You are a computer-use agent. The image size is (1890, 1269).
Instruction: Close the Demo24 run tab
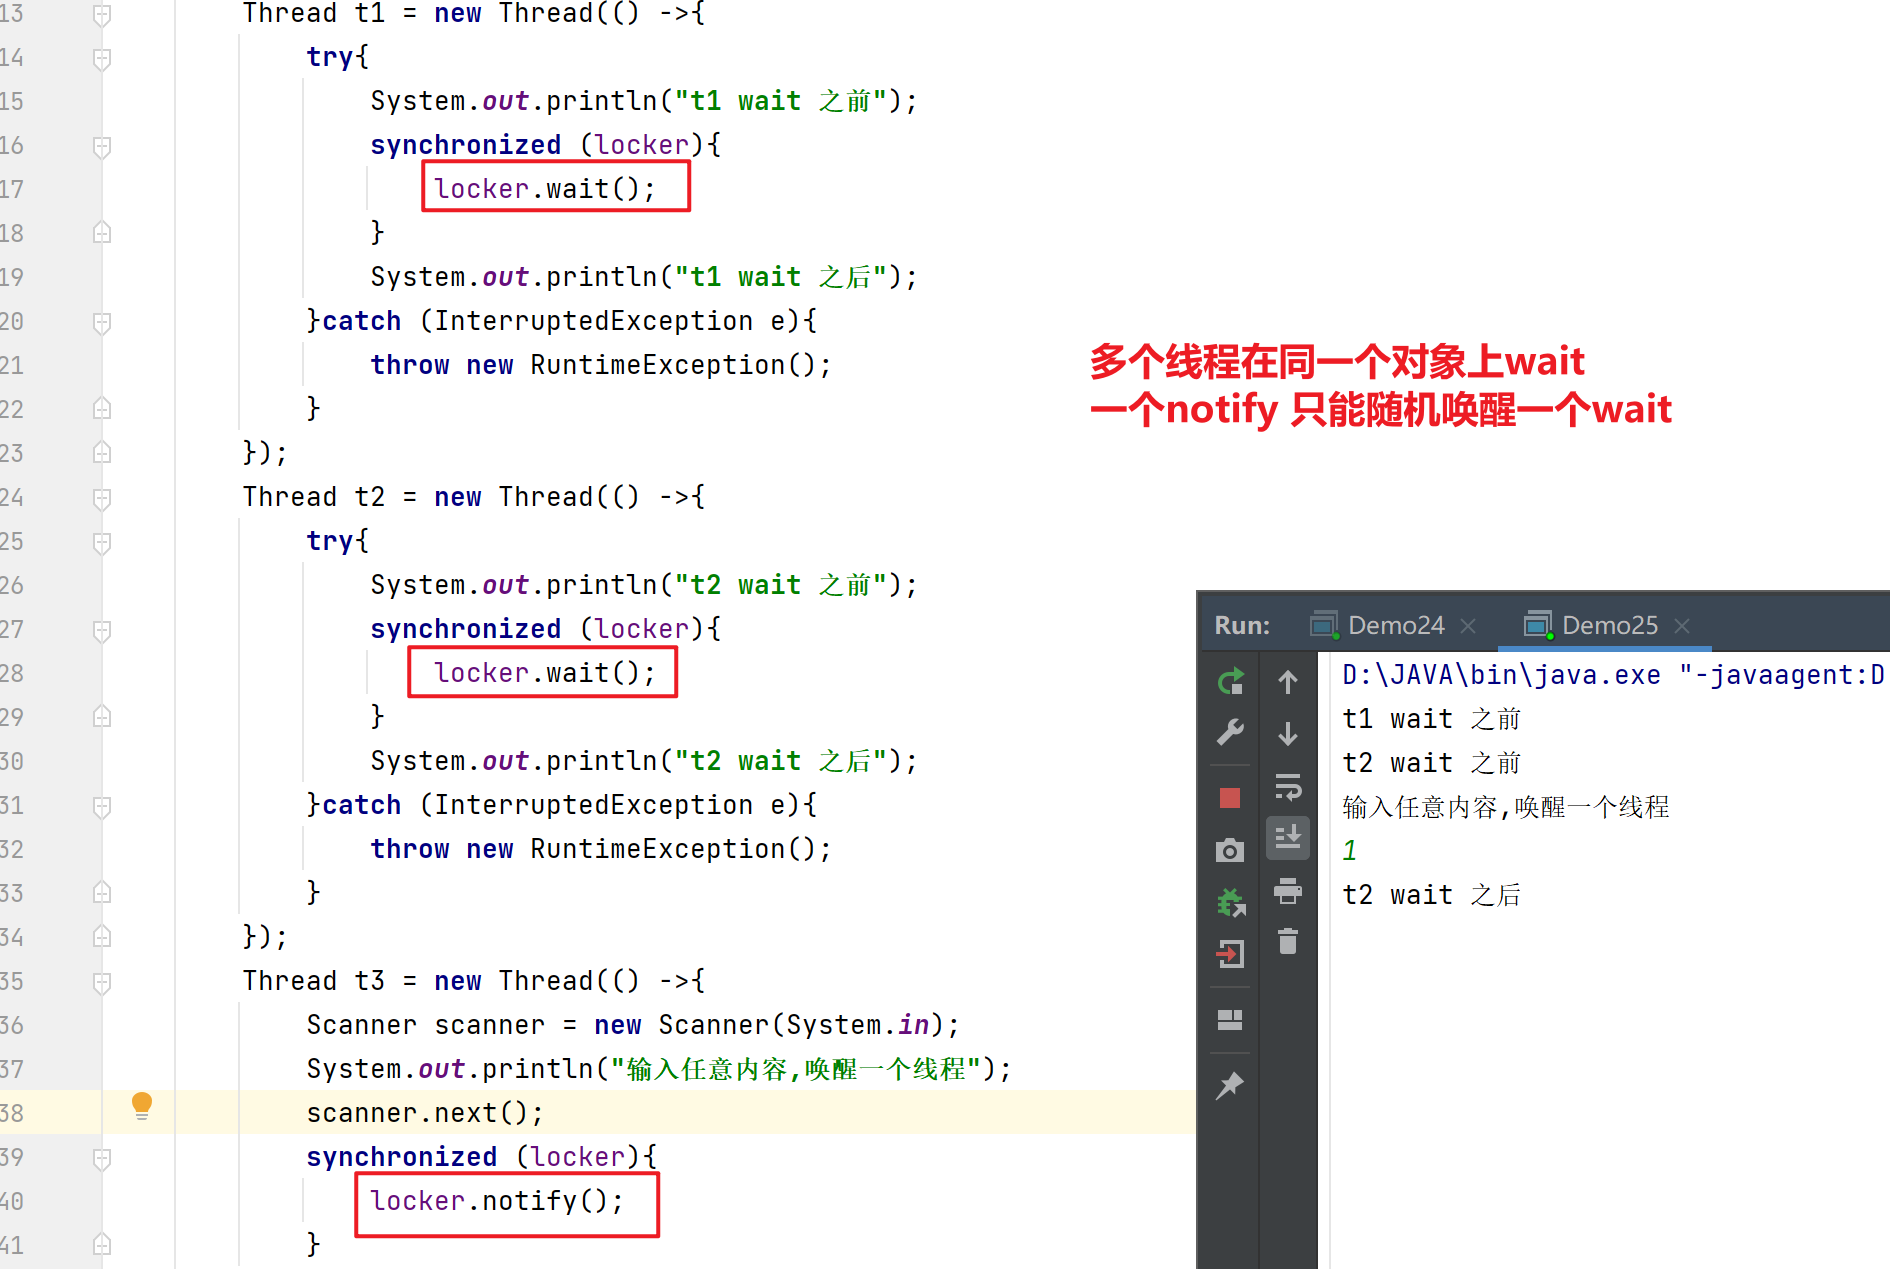tap(1468, 626)
